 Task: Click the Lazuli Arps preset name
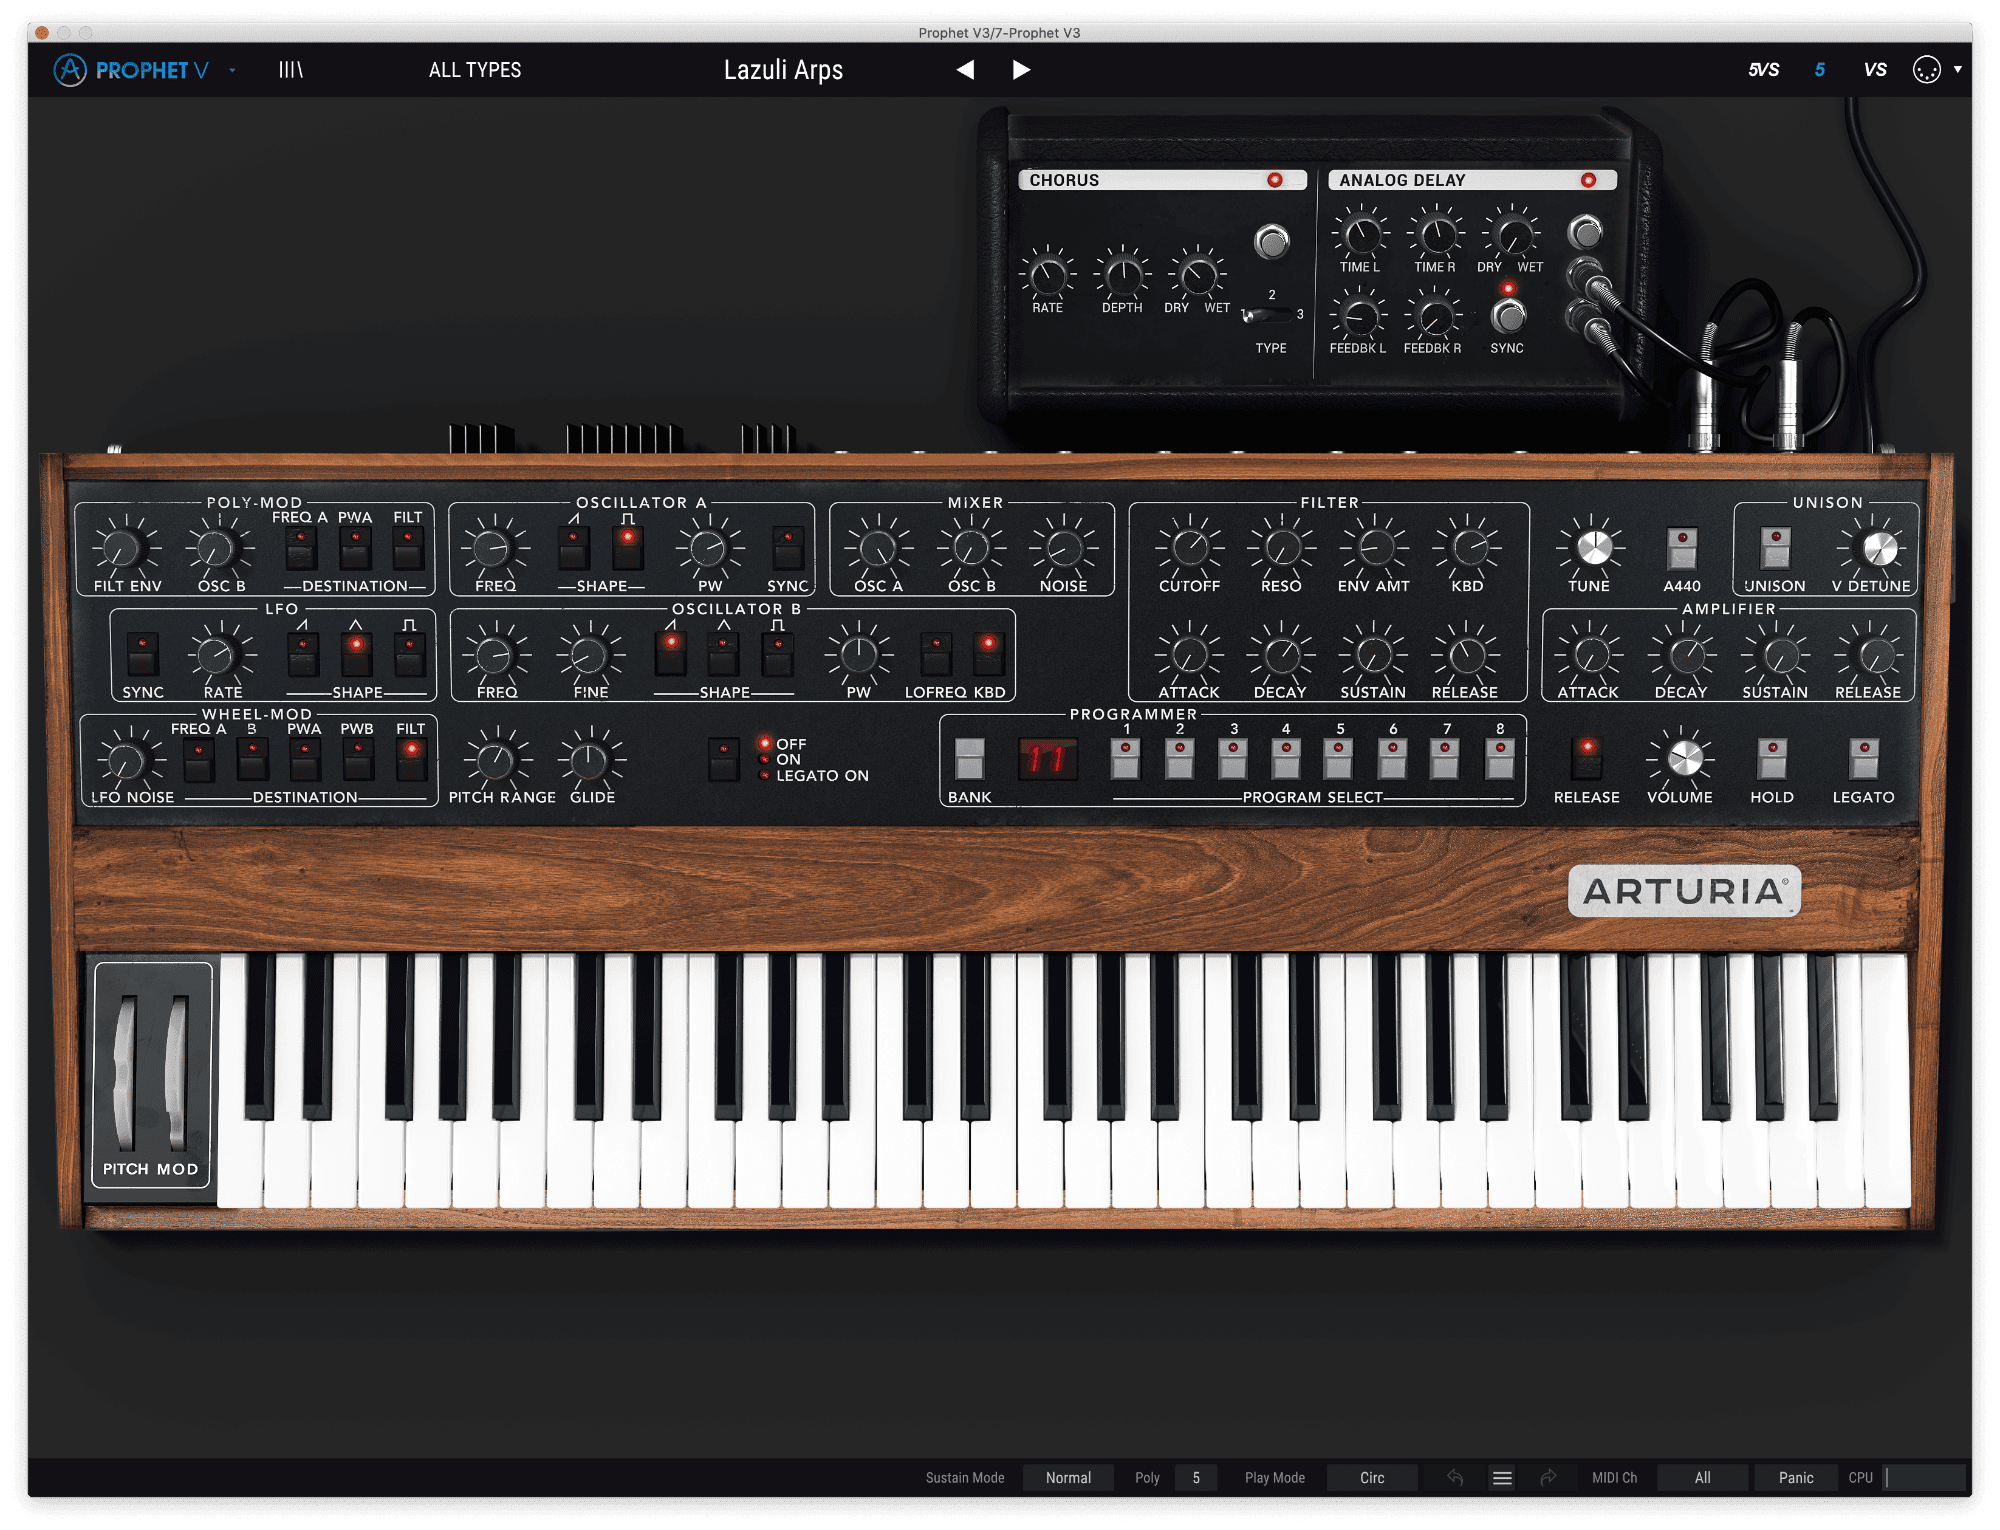783,70
